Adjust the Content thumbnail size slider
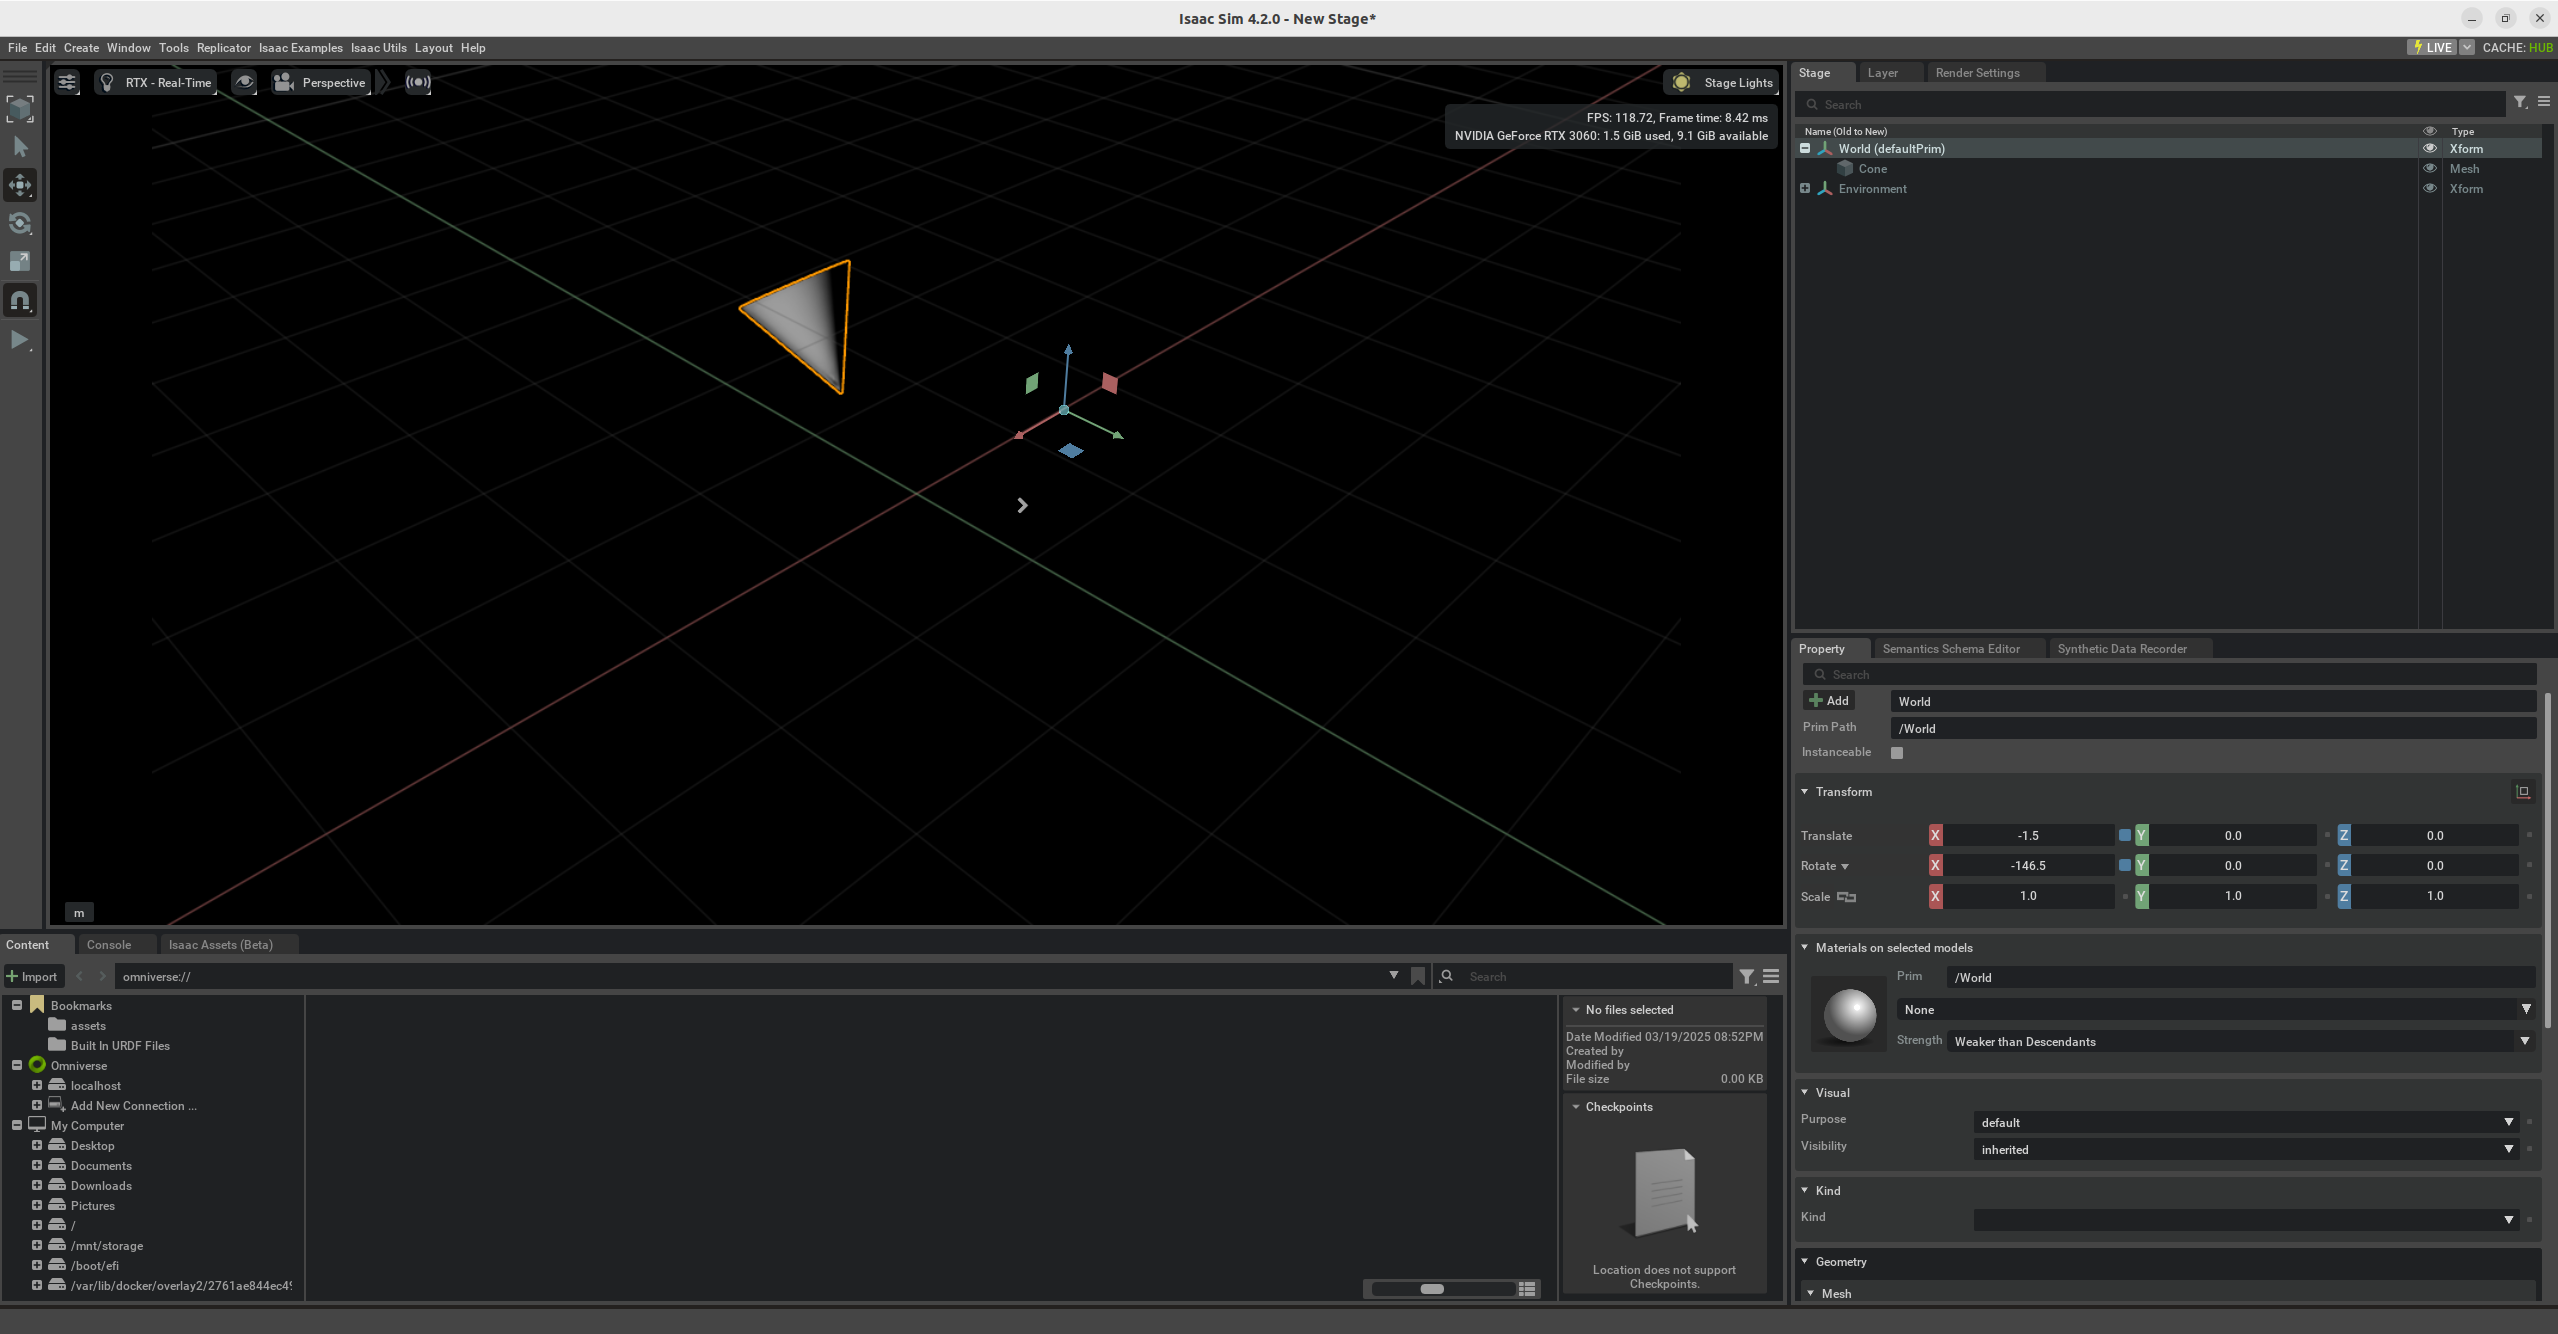The height and width of the screenshot is (1334, 2558). (x=1442, y=1289)
